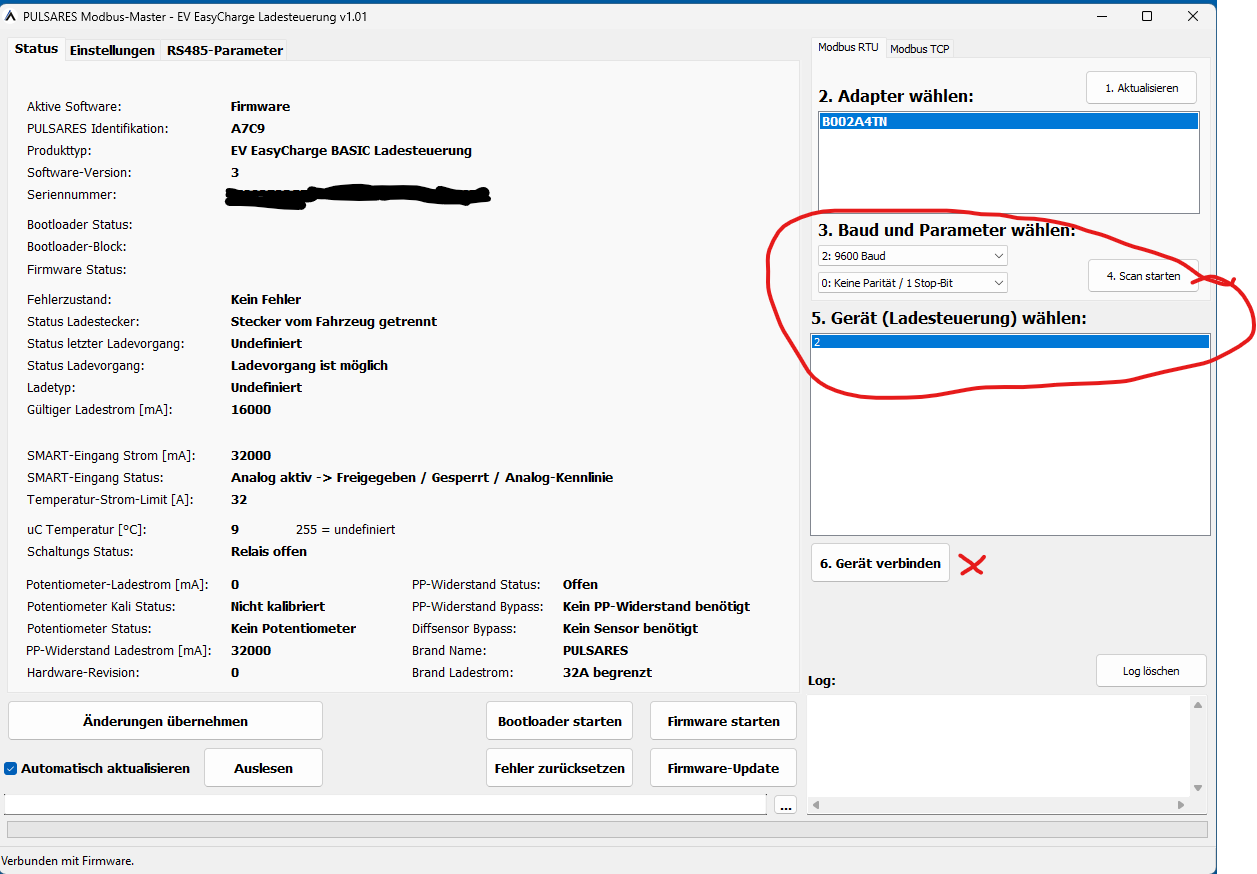This screenshot has width=1257, height=874.
Task: Click inside the Log text area
Action: point(998,746)
